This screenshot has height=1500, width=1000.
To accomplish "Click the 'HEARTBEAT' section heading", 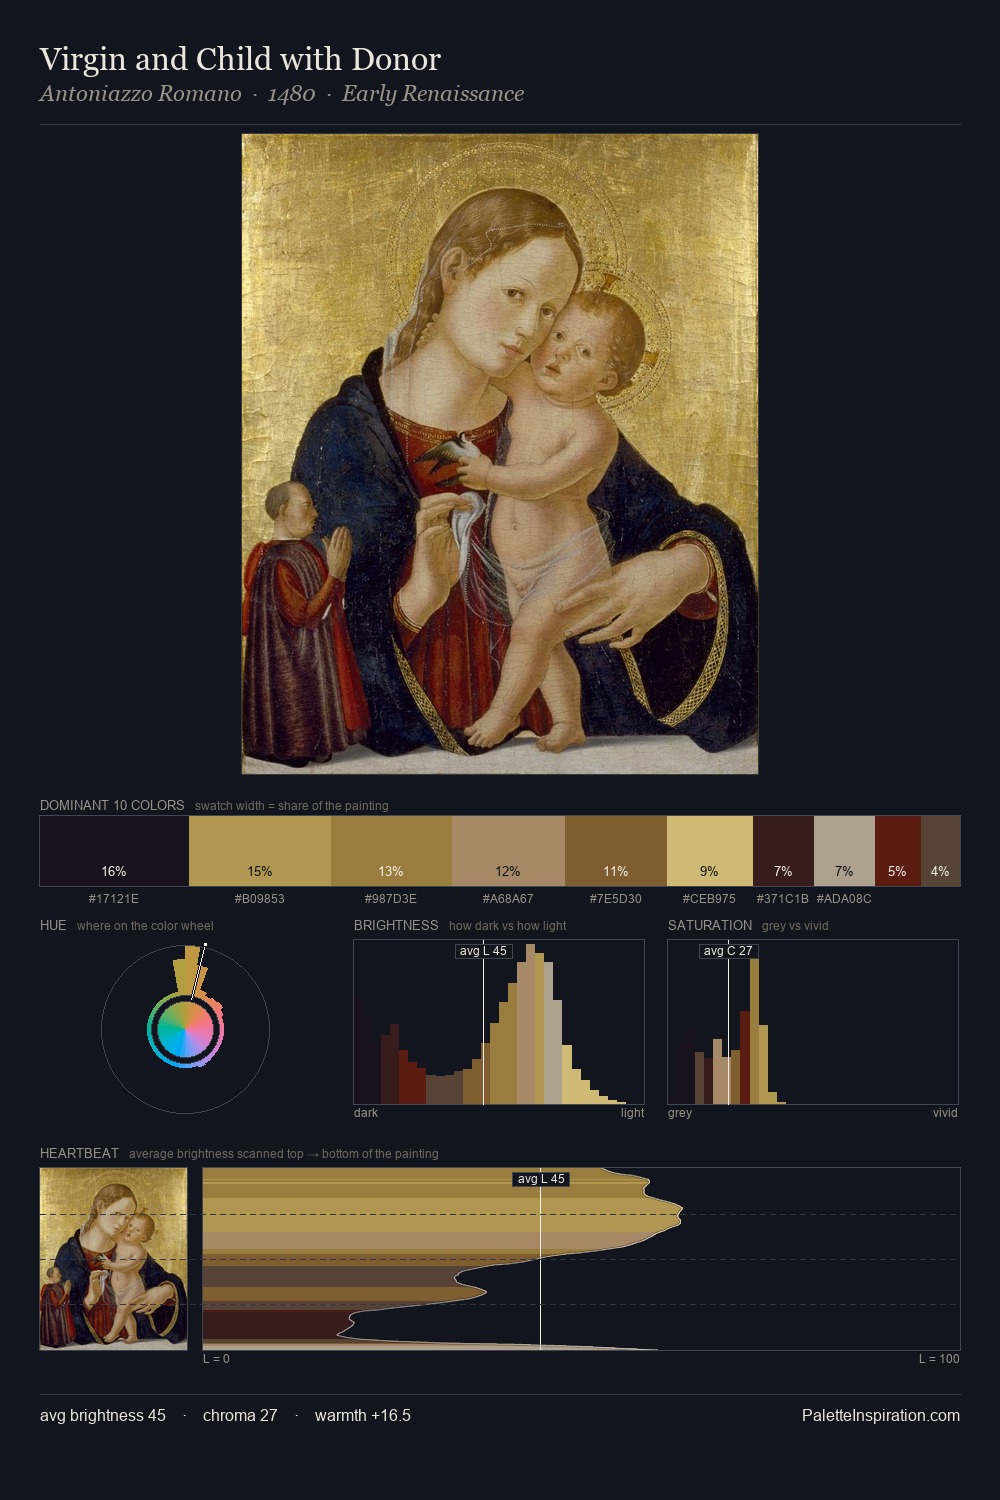I will point(79,1153).
